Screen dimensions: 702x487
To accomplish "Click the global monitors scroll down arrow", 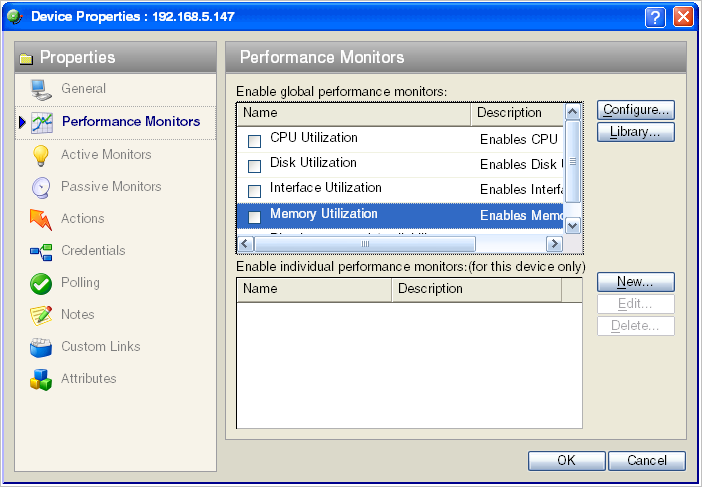I will coord(573,226).
